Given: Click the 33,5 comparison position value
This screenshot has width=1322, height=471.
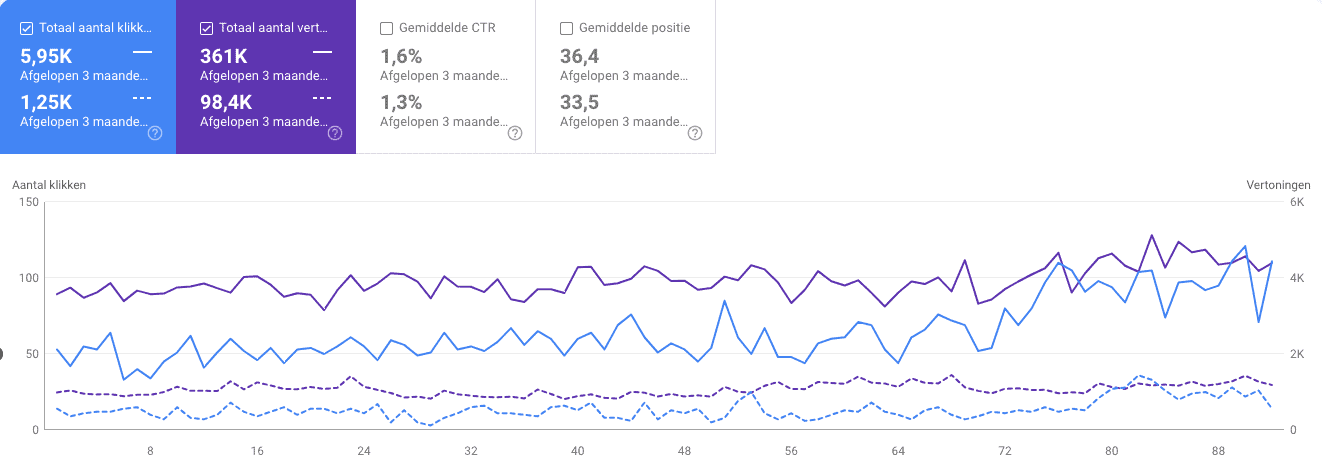Looking at the screenshot, I should click(x=580, y=102).
